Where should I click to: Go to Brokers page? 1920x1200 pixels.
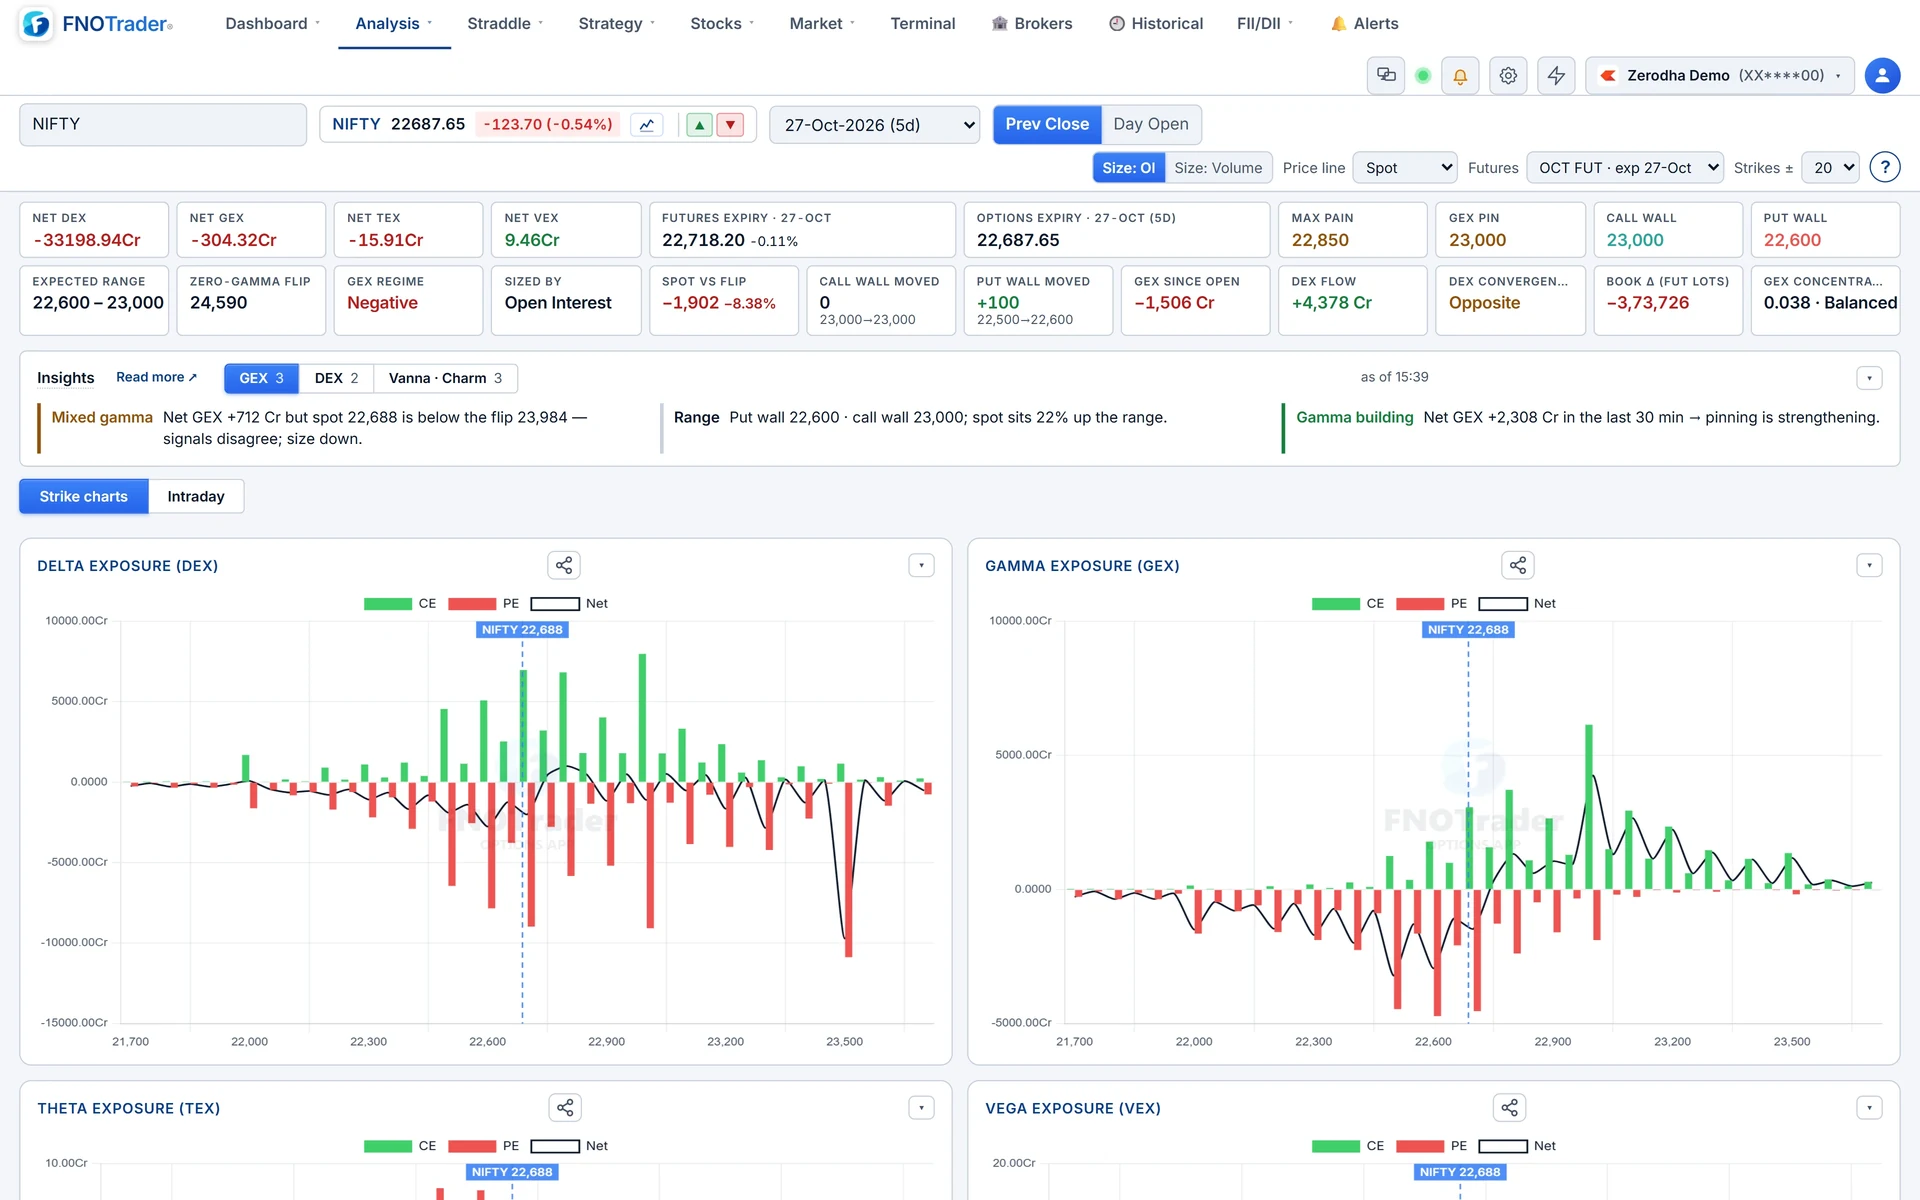pos(1032,24)
